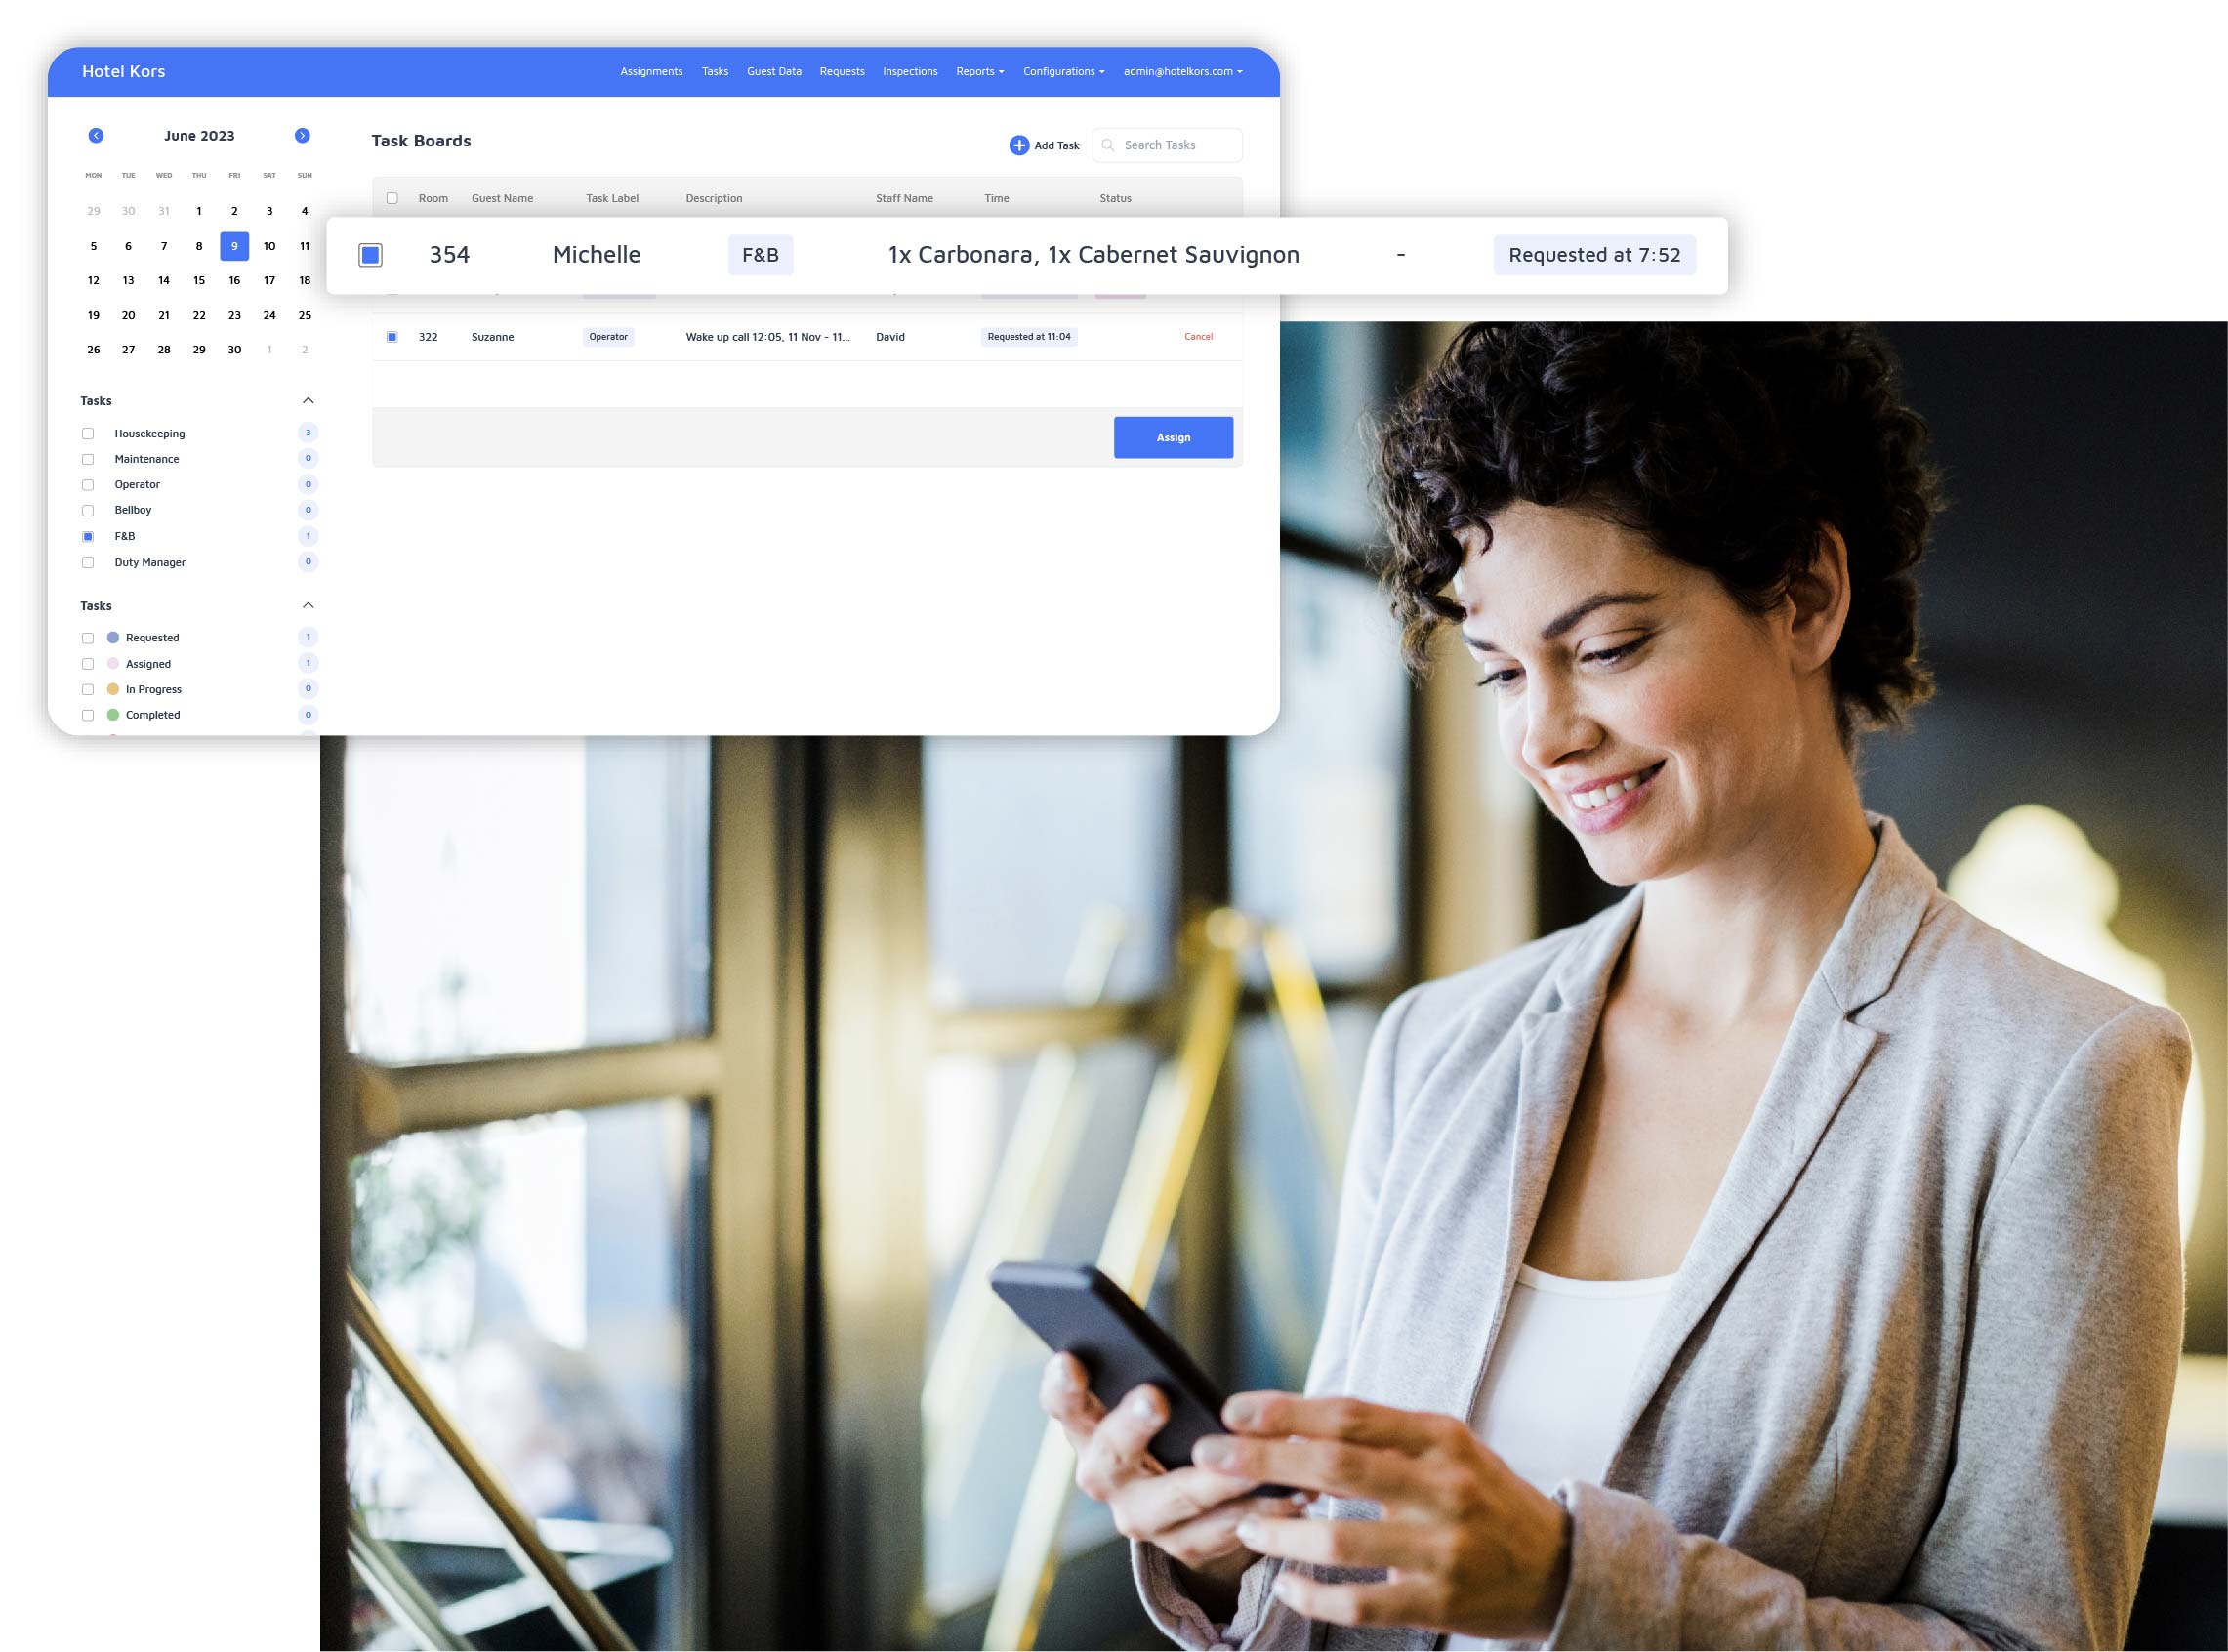
Task: Click the Requests navigation icon
Action: tap(844, 69)
